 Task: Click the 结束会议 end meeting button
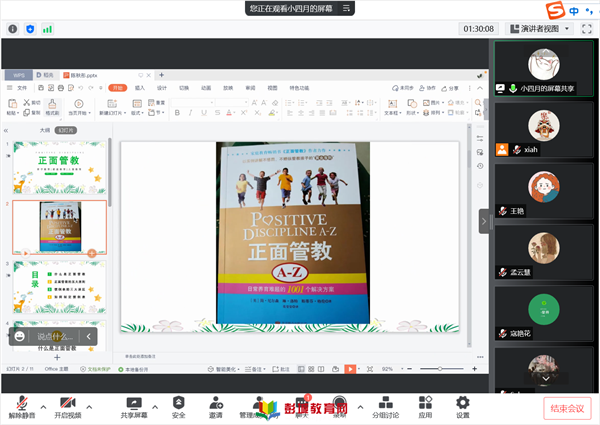coord(567,409)
